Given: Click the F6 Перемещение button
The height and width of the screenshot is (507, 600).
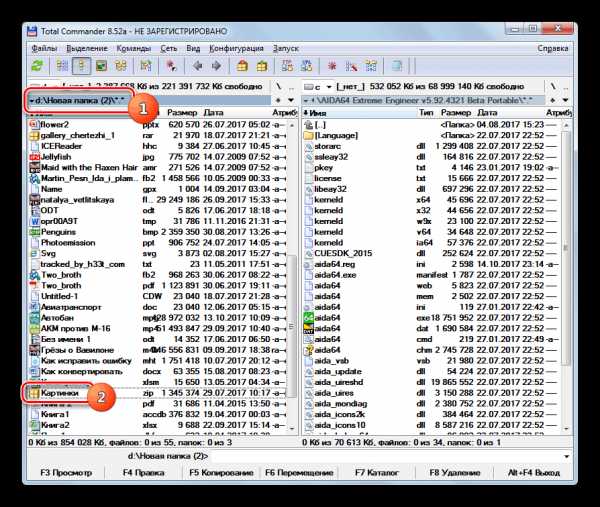Looking at the screenshot, I should pyautogui.click(x=299, y=473).
